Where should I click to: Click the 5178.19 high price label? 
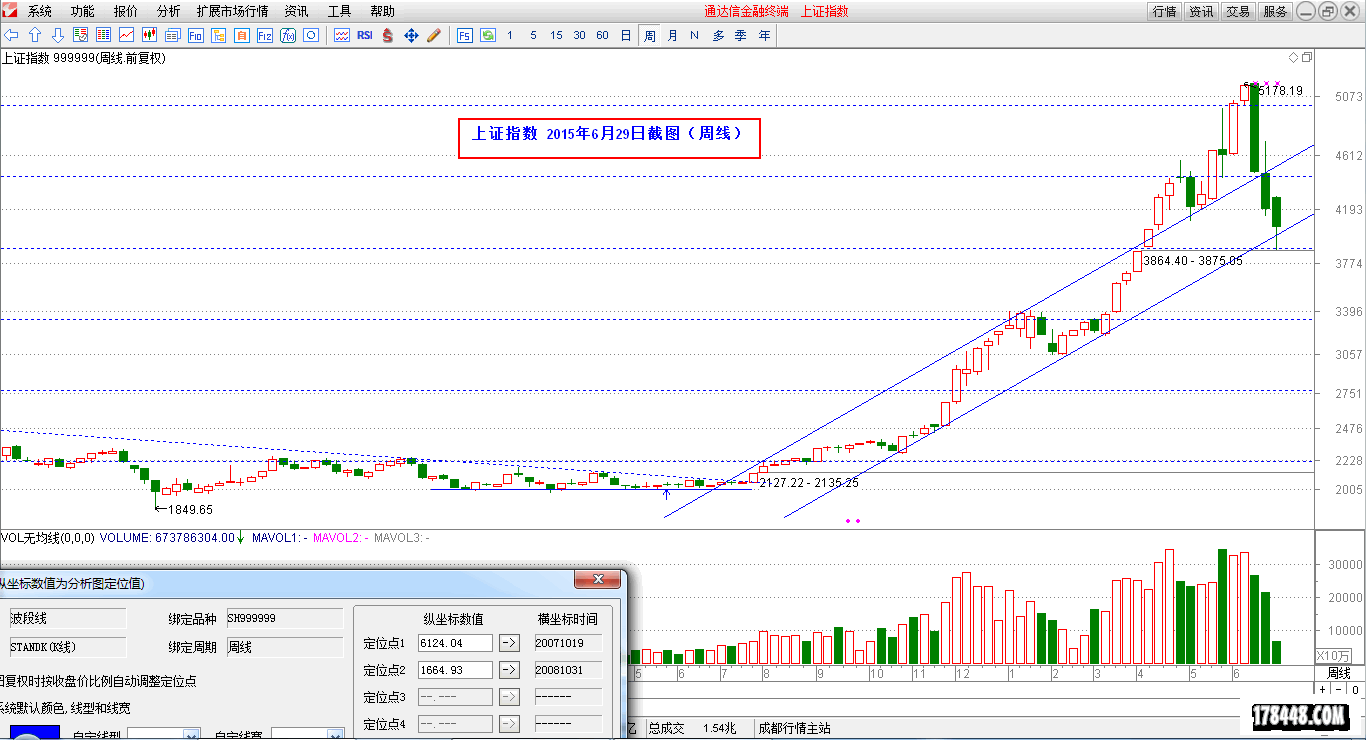coord(1281,91)
